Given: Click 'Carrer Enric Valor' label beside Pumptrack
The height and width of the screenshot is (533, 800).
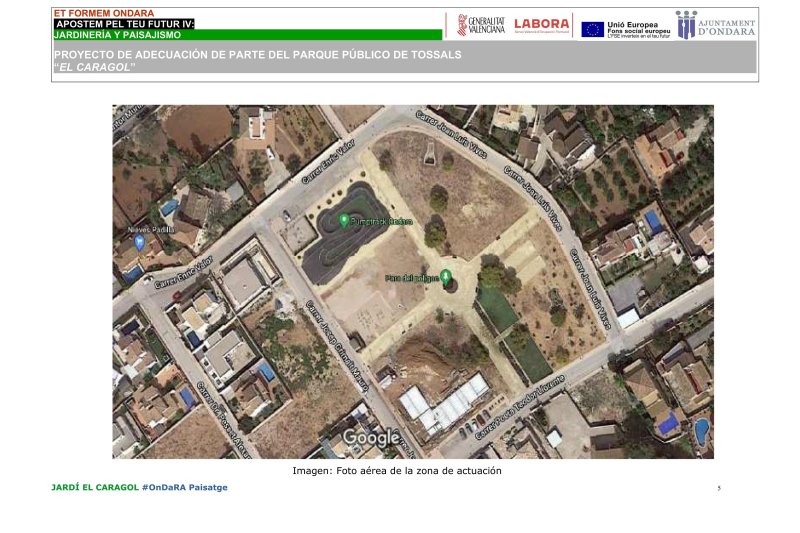Looking at the screenshot, I should pos(328,162).
